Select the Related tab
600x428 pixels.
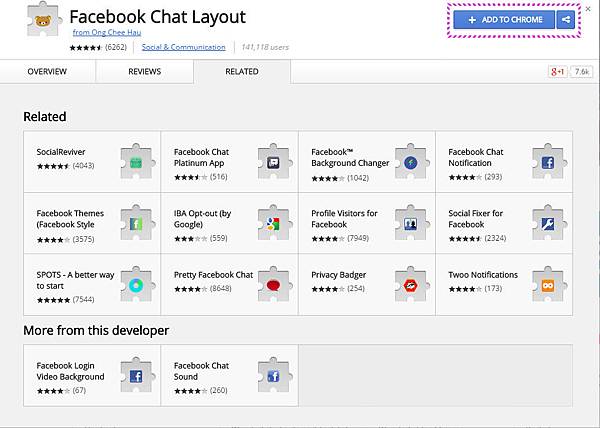[242, 72]
